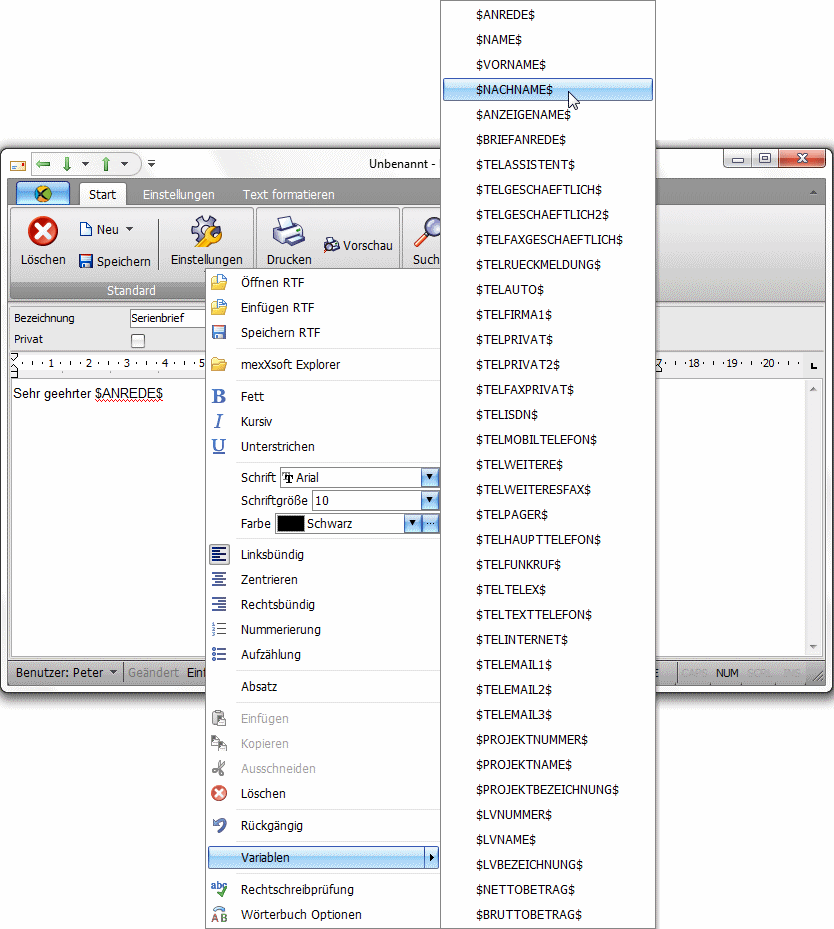Switch to the Einstellungen tab
This screenshot has height=929, width=834.
point(178,194)
